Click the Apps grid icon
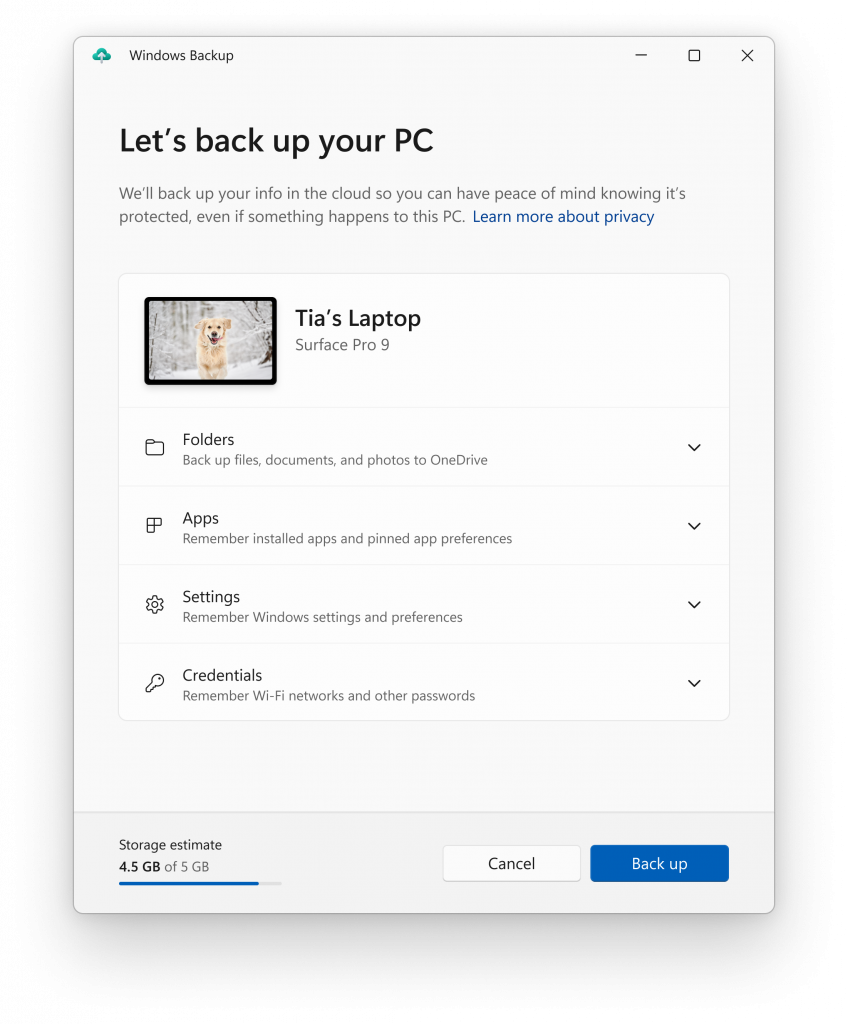 point(154,526)
